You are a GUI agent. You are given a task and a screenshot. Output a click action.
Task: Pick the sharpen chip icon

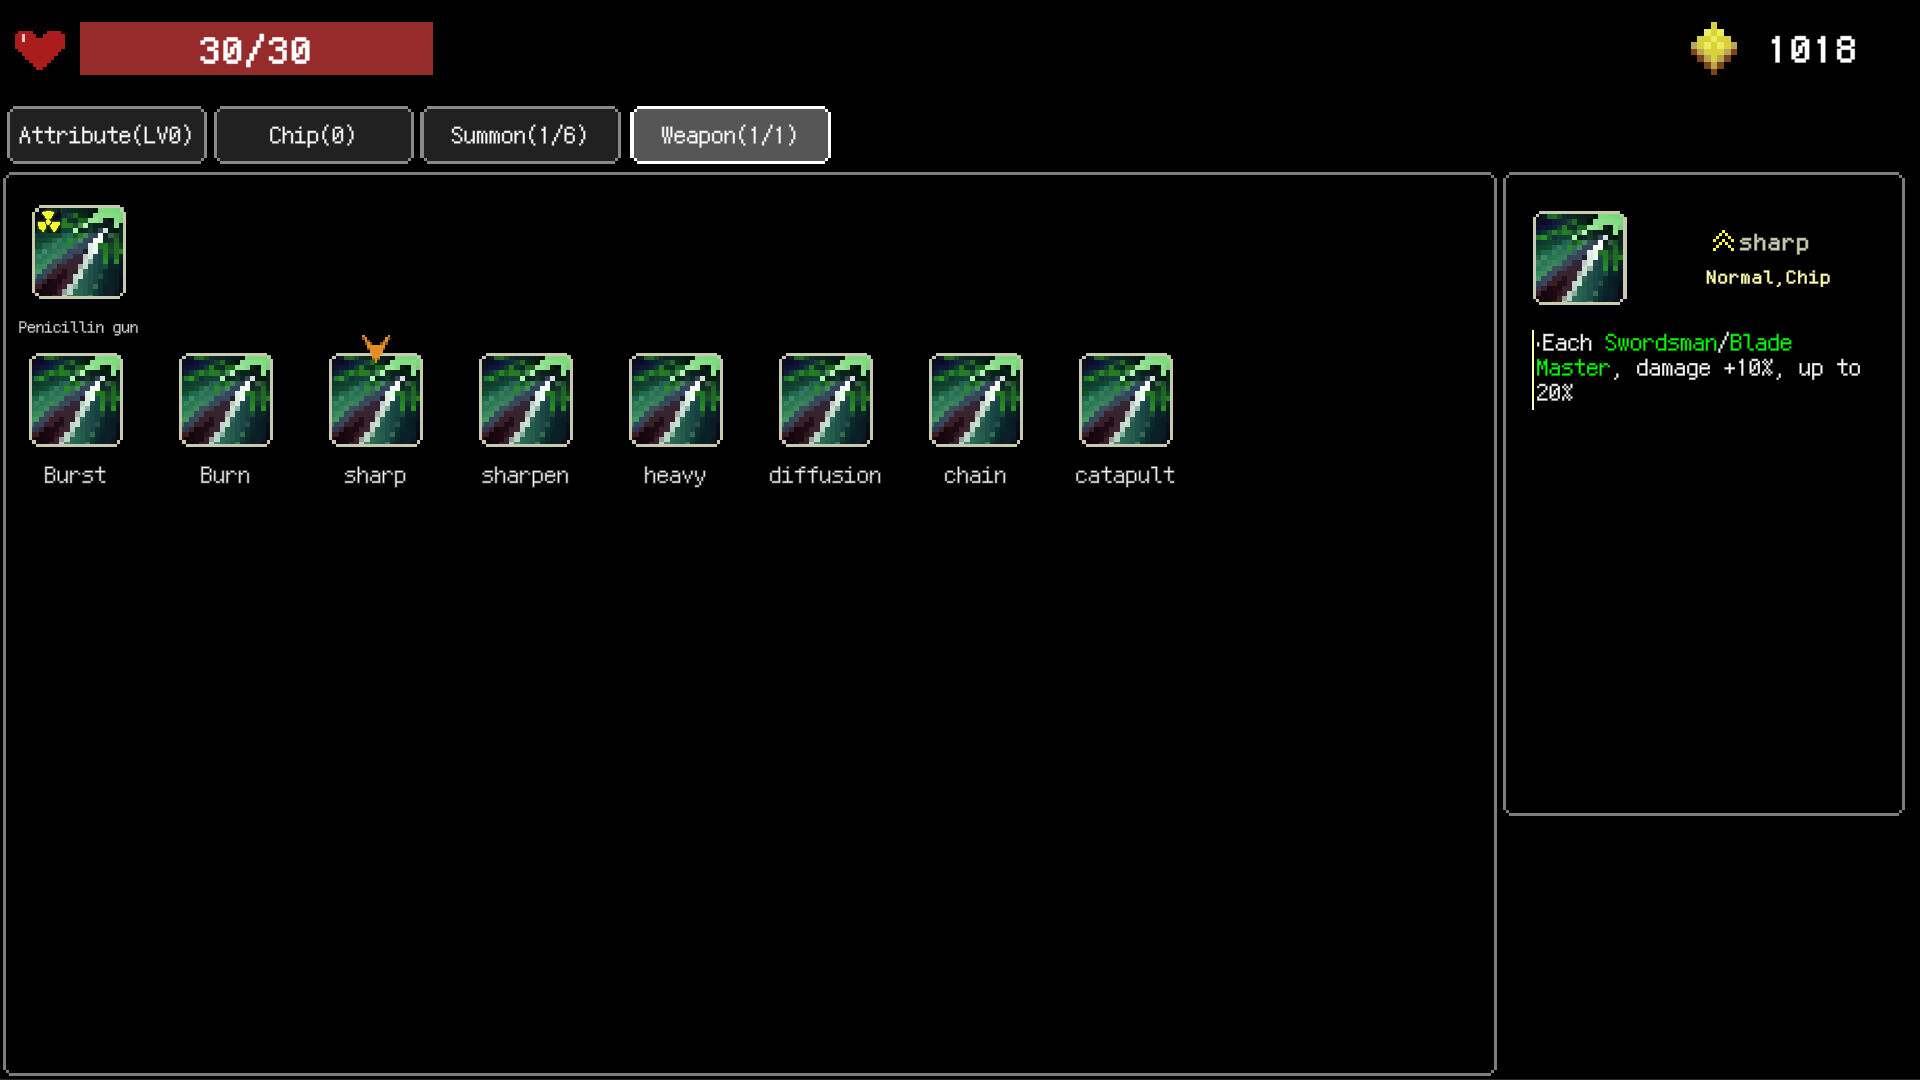tap(526, 400)
